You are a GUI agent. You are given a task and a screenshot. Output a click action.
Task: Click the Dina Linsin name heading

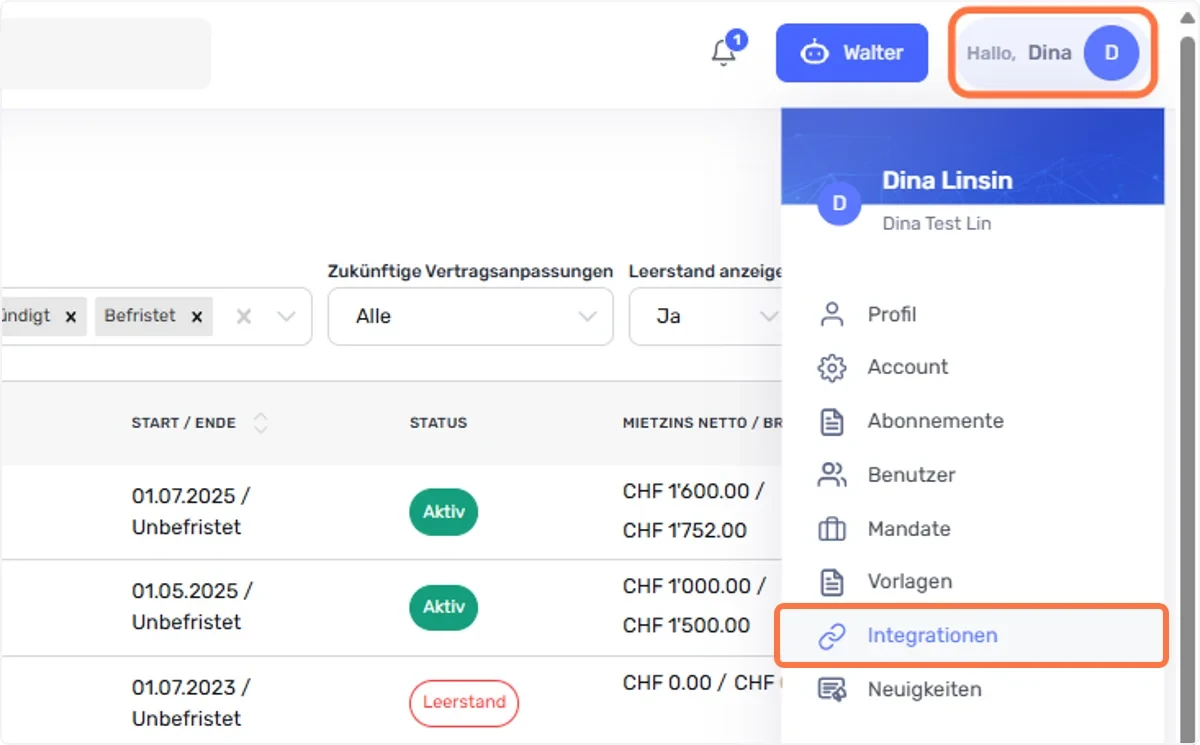(947, 180)
